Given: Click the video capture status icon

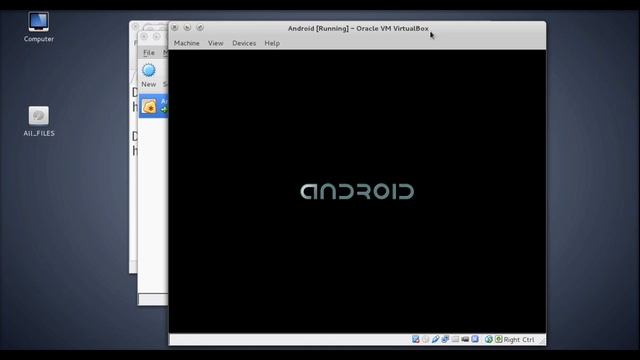Looking at the screenshot, I should [465, 339].
